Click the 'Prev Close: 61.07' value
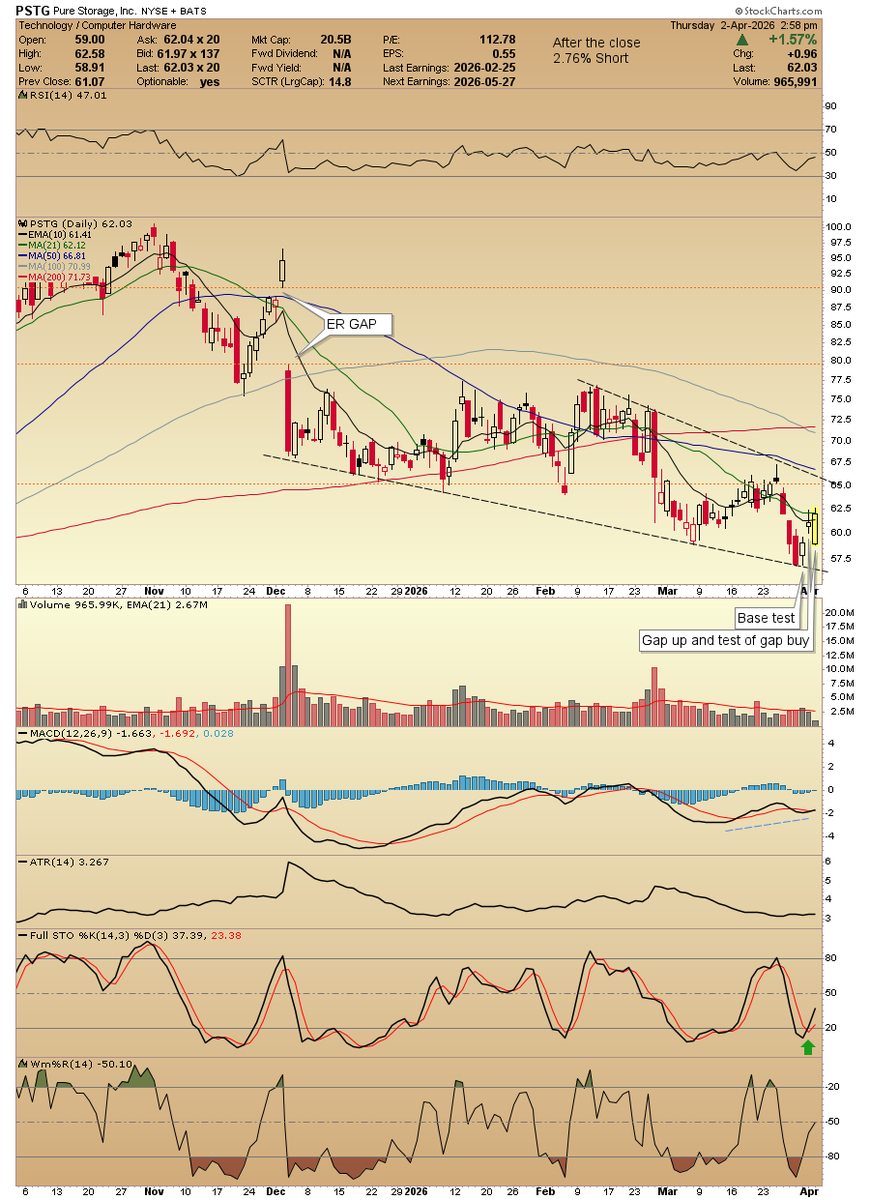Viewport: 870px width, 1200px height. (63, 82)
